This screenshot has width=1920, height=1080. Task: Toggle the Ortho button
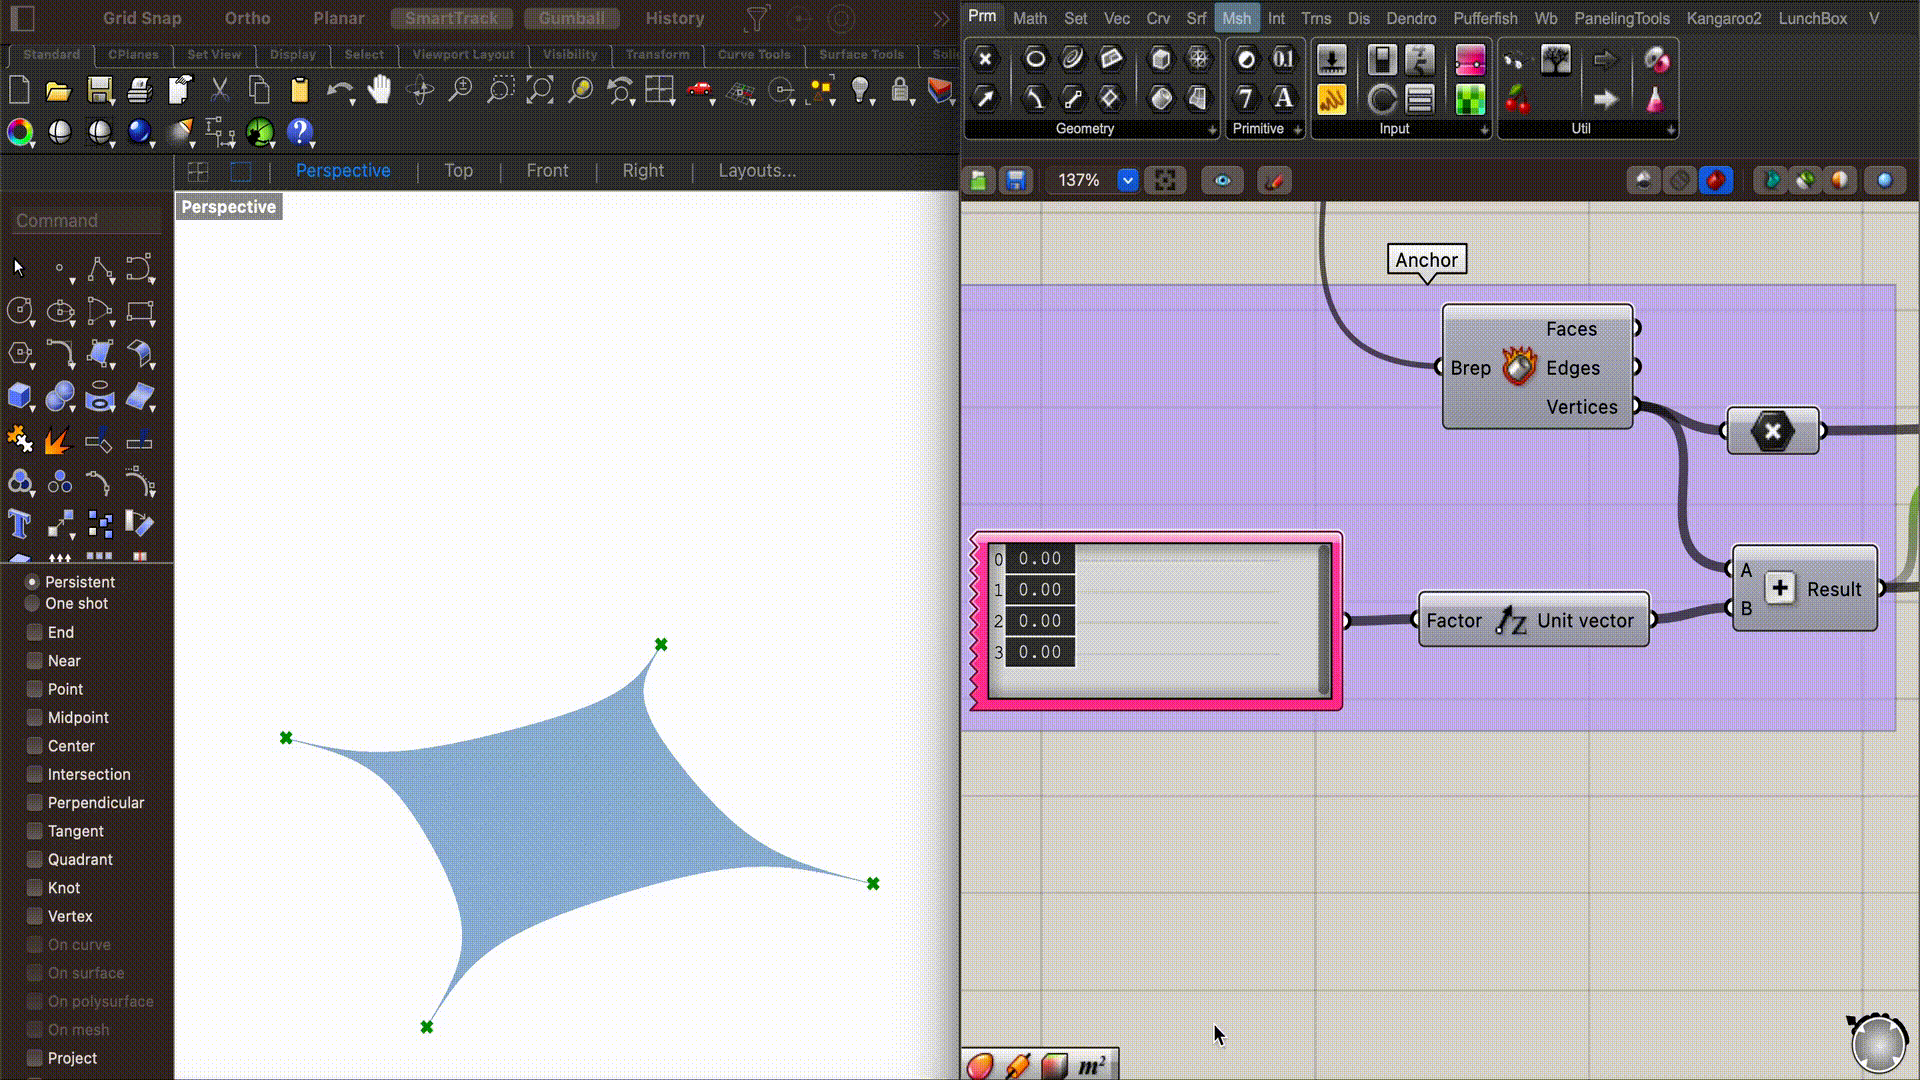[247, 18]
